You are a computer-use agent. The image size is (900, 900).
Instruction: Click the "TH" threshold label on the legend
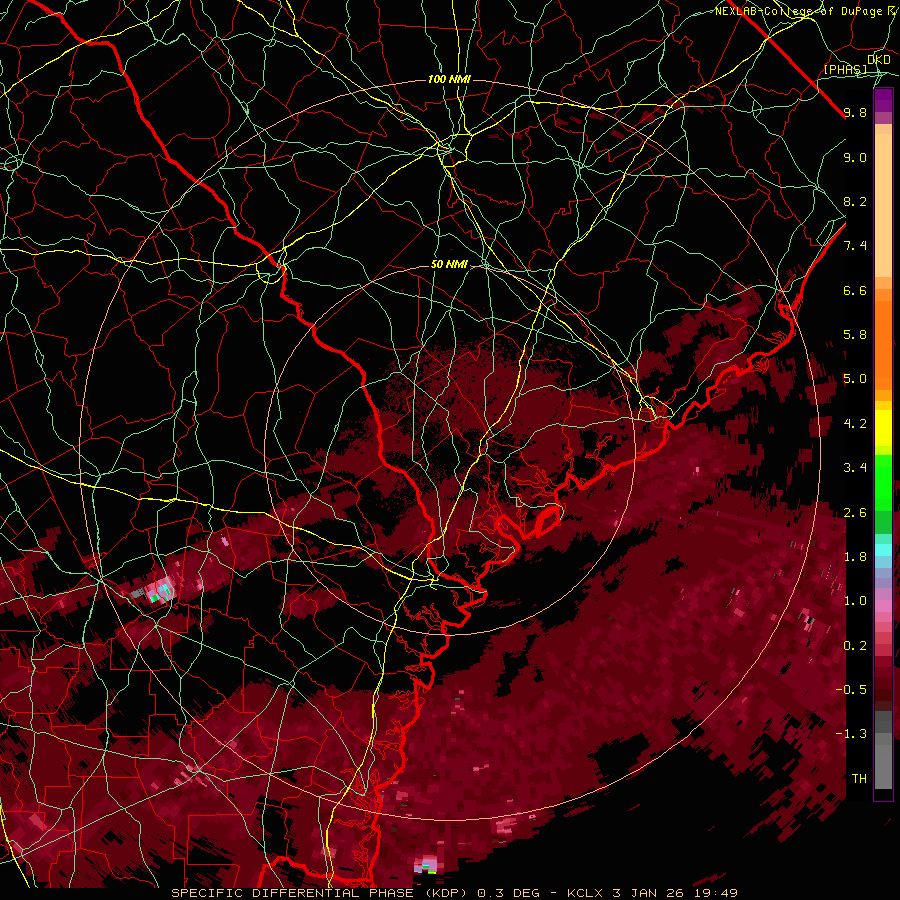[859, 779]
